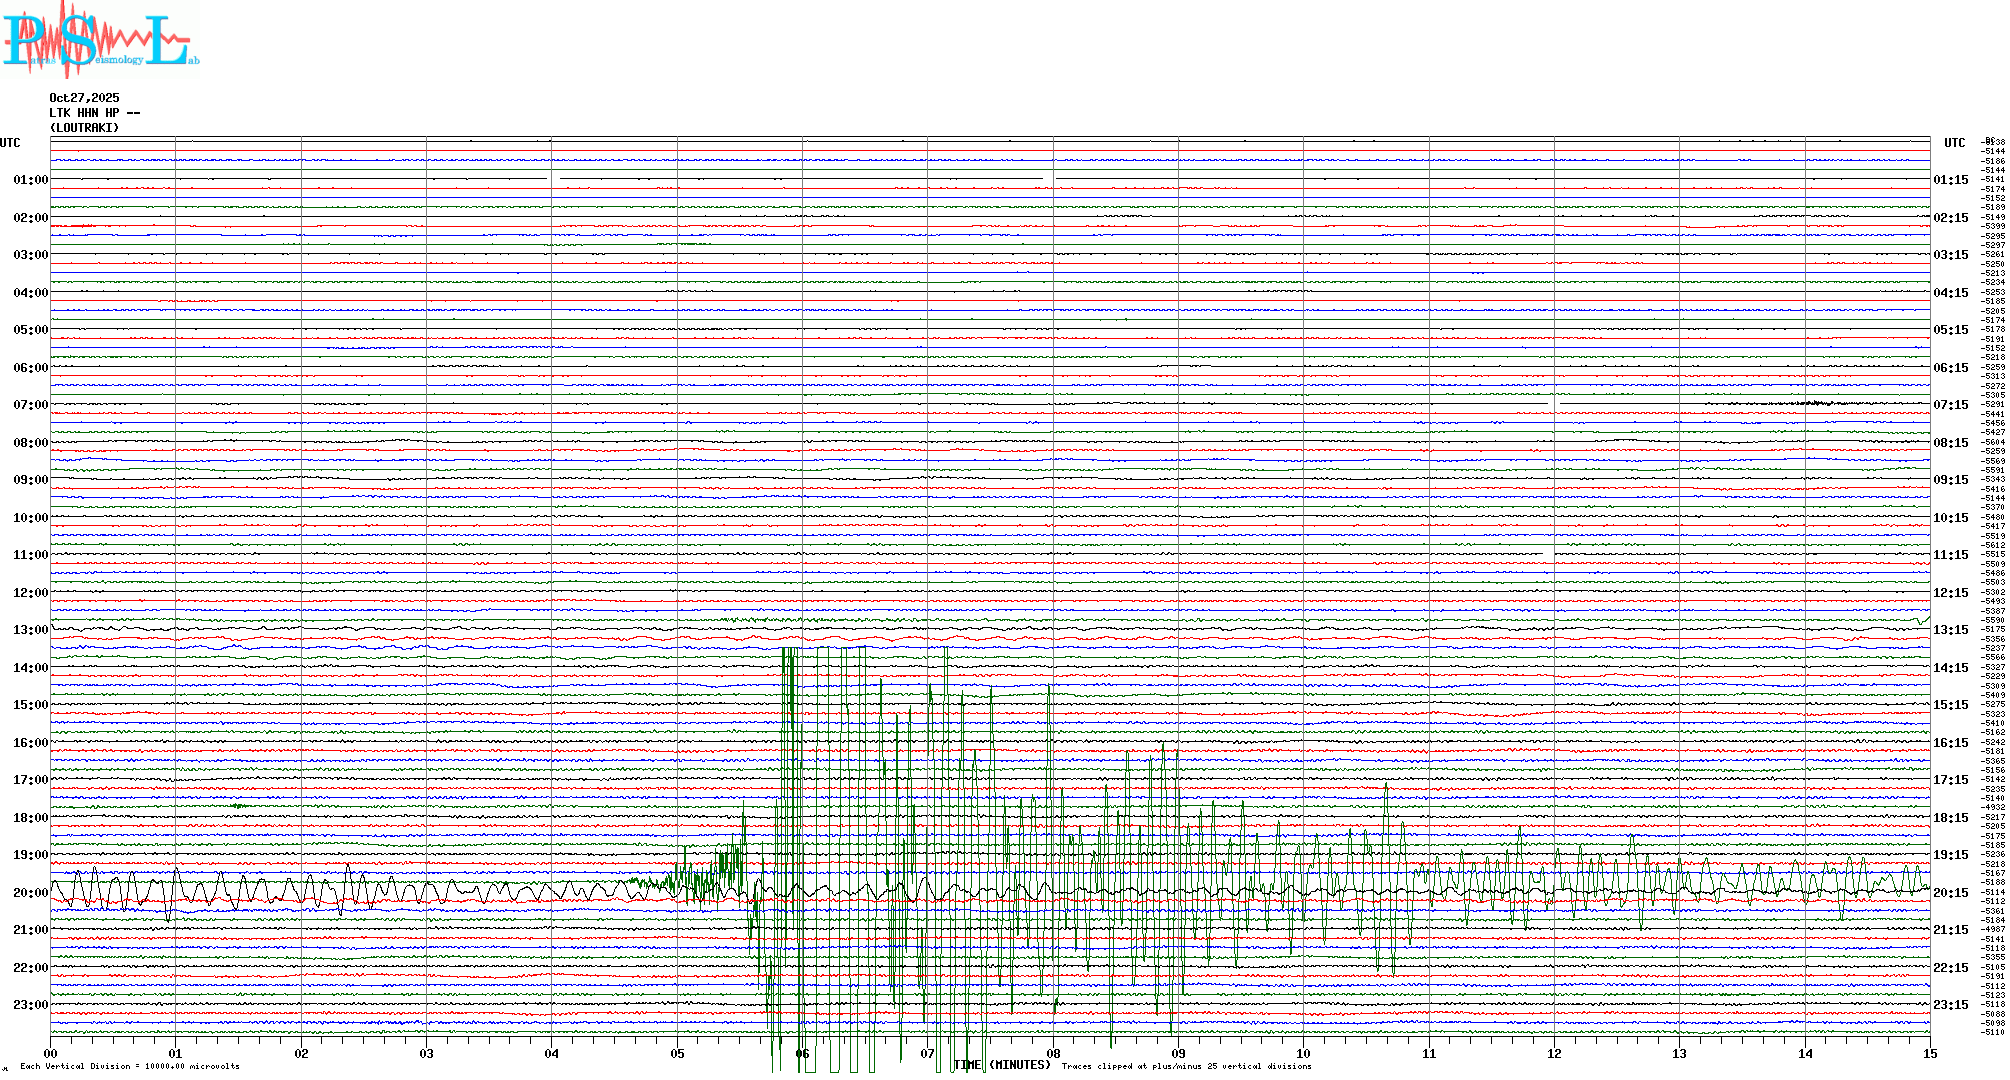Click the UTC label at top right

pyautogui.click(x=1954, y=143)
